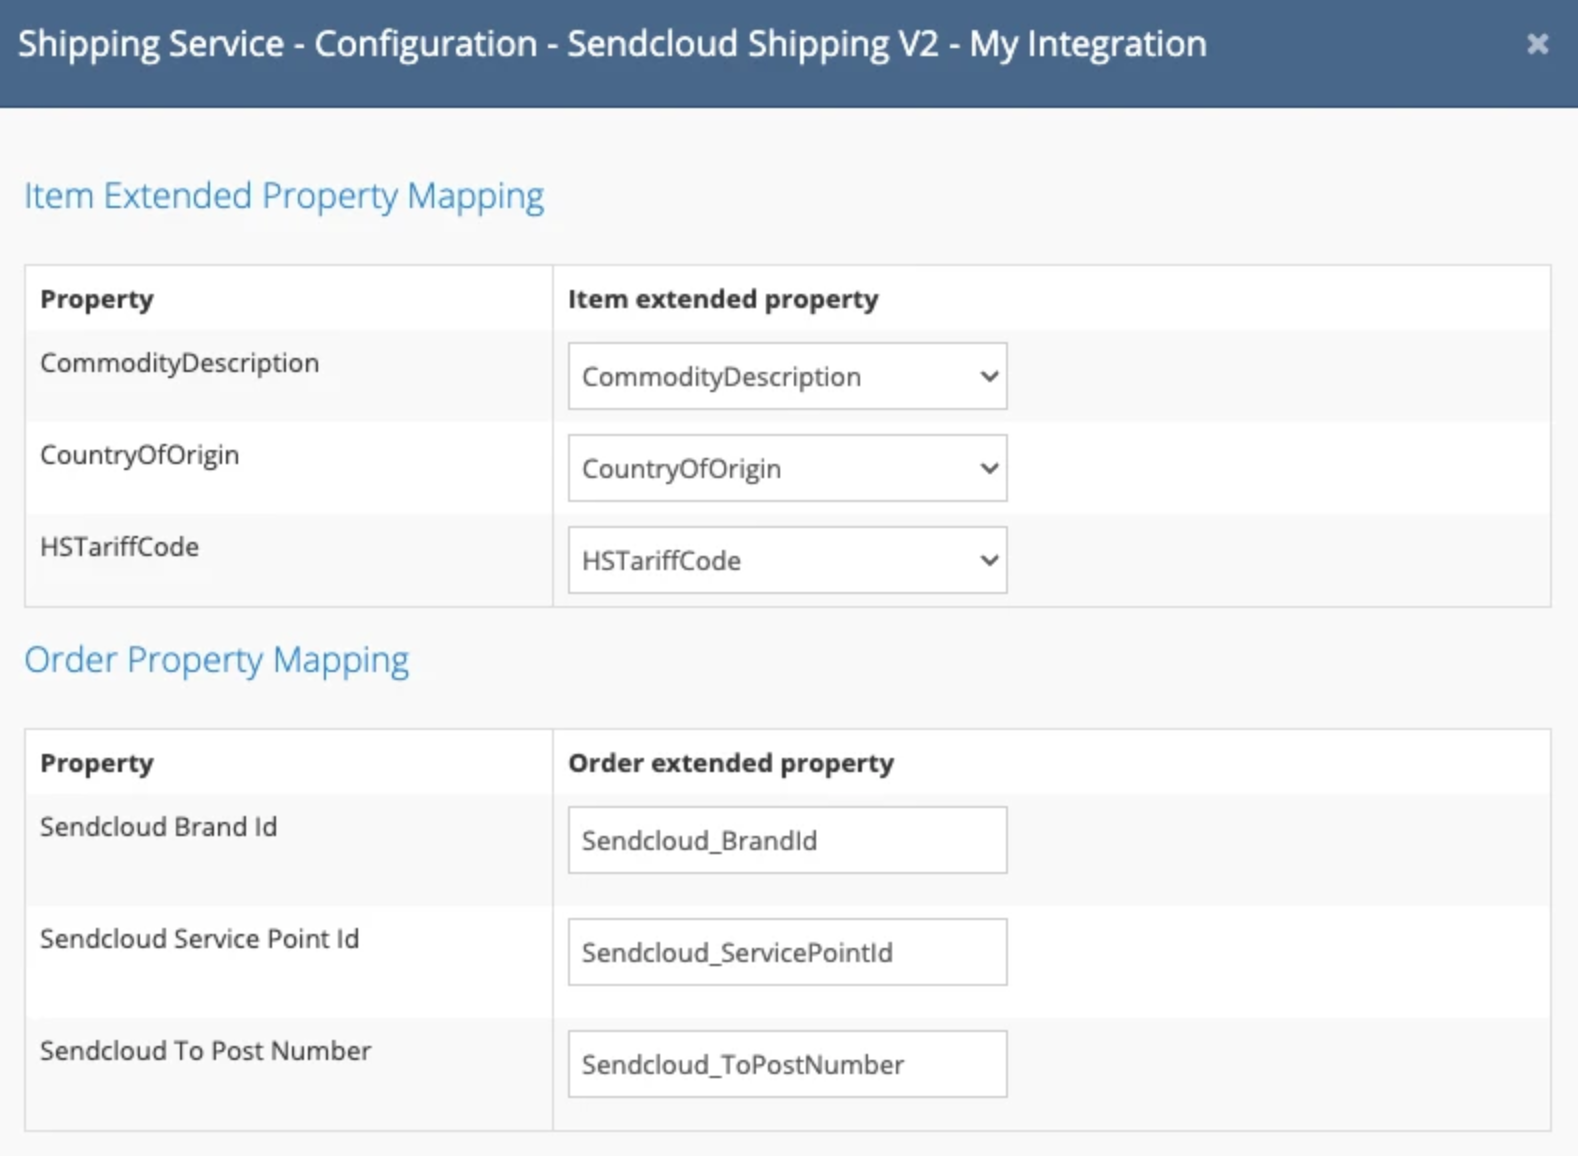This screenshot has width=1578, height=1156.
Task: Edit the Sendcloud_ServicePointId input field
Action: (787, 952)
